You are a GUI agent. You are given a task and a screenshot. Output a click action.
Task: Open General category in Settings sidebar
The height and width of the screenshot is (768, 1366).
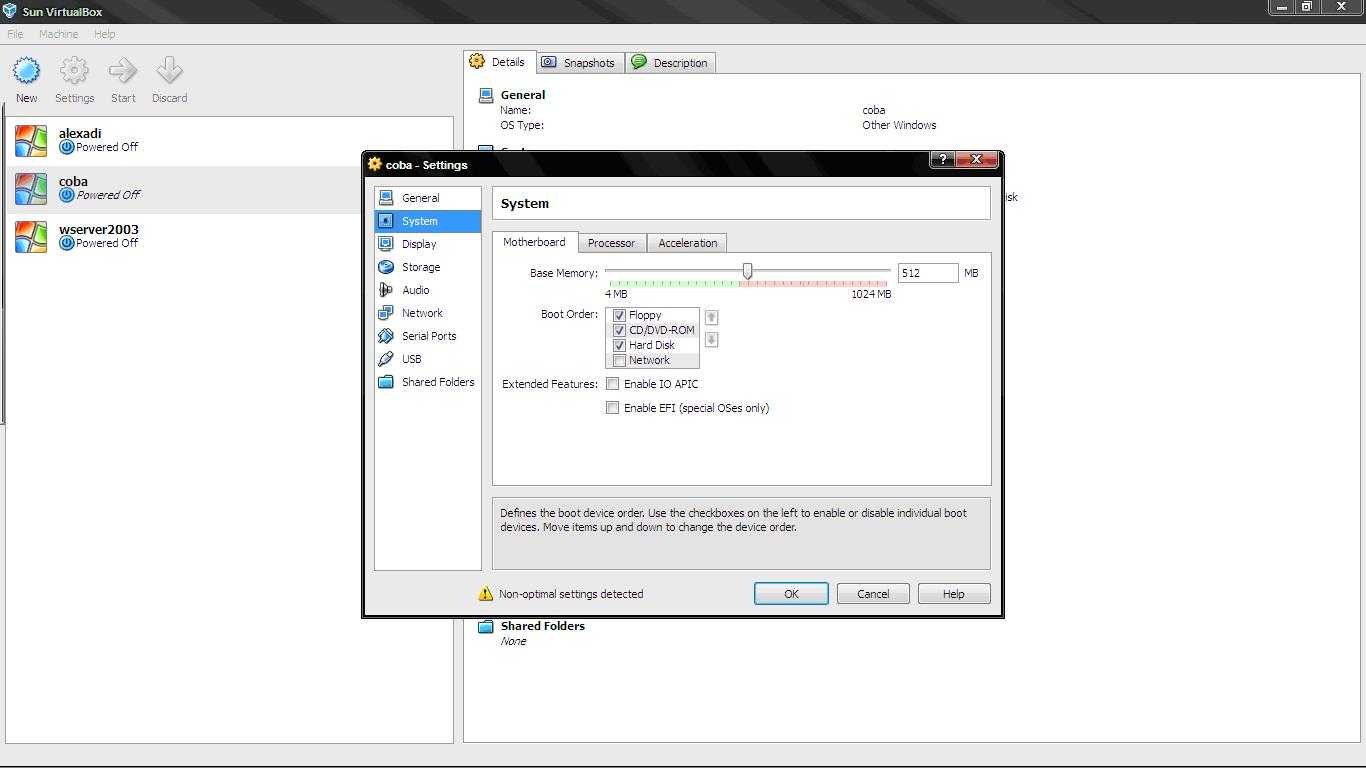pyautogui.click(x=428, y=198)
